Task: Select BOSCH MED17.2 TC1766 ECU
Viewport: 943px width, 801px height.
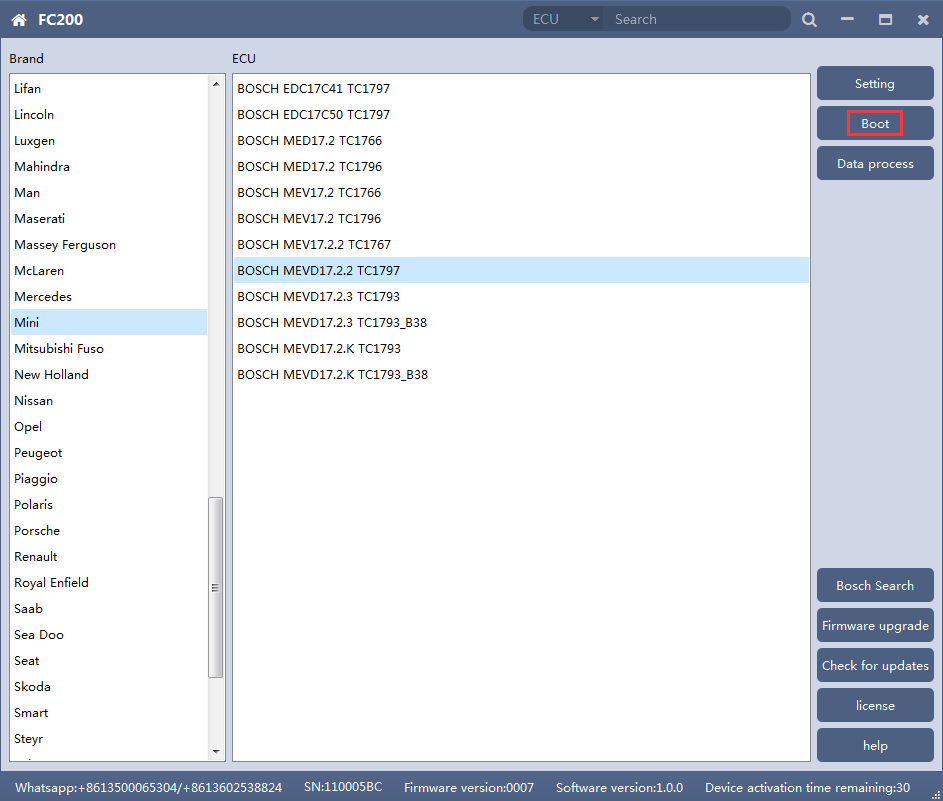Action: [521, 141]
